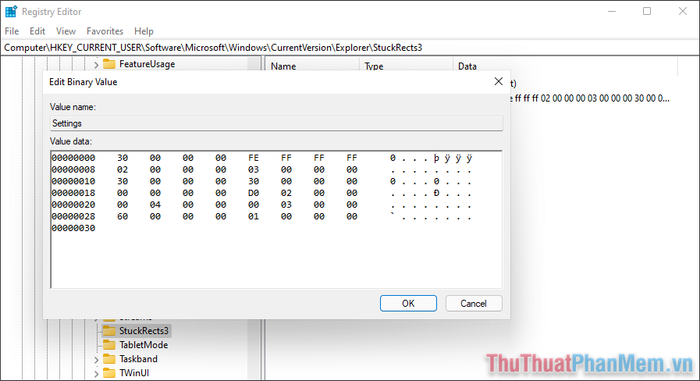Click the Registry Editor app icon
The image size is (700, 381).
coord(11,11)
